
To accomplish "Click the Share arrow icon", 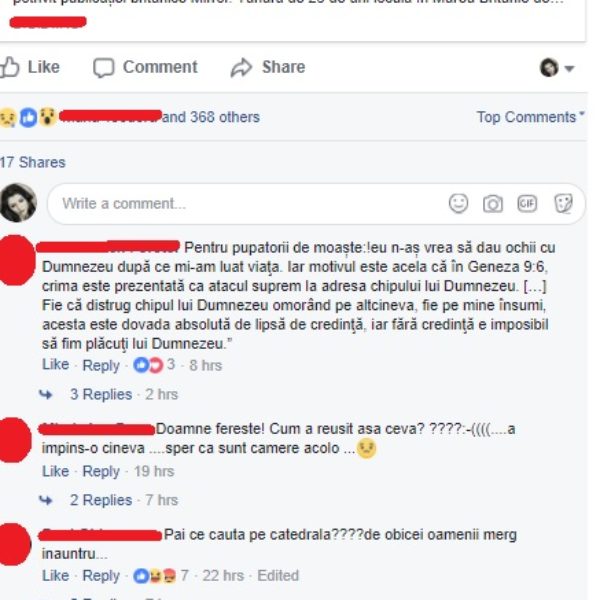I will (241, 68).
